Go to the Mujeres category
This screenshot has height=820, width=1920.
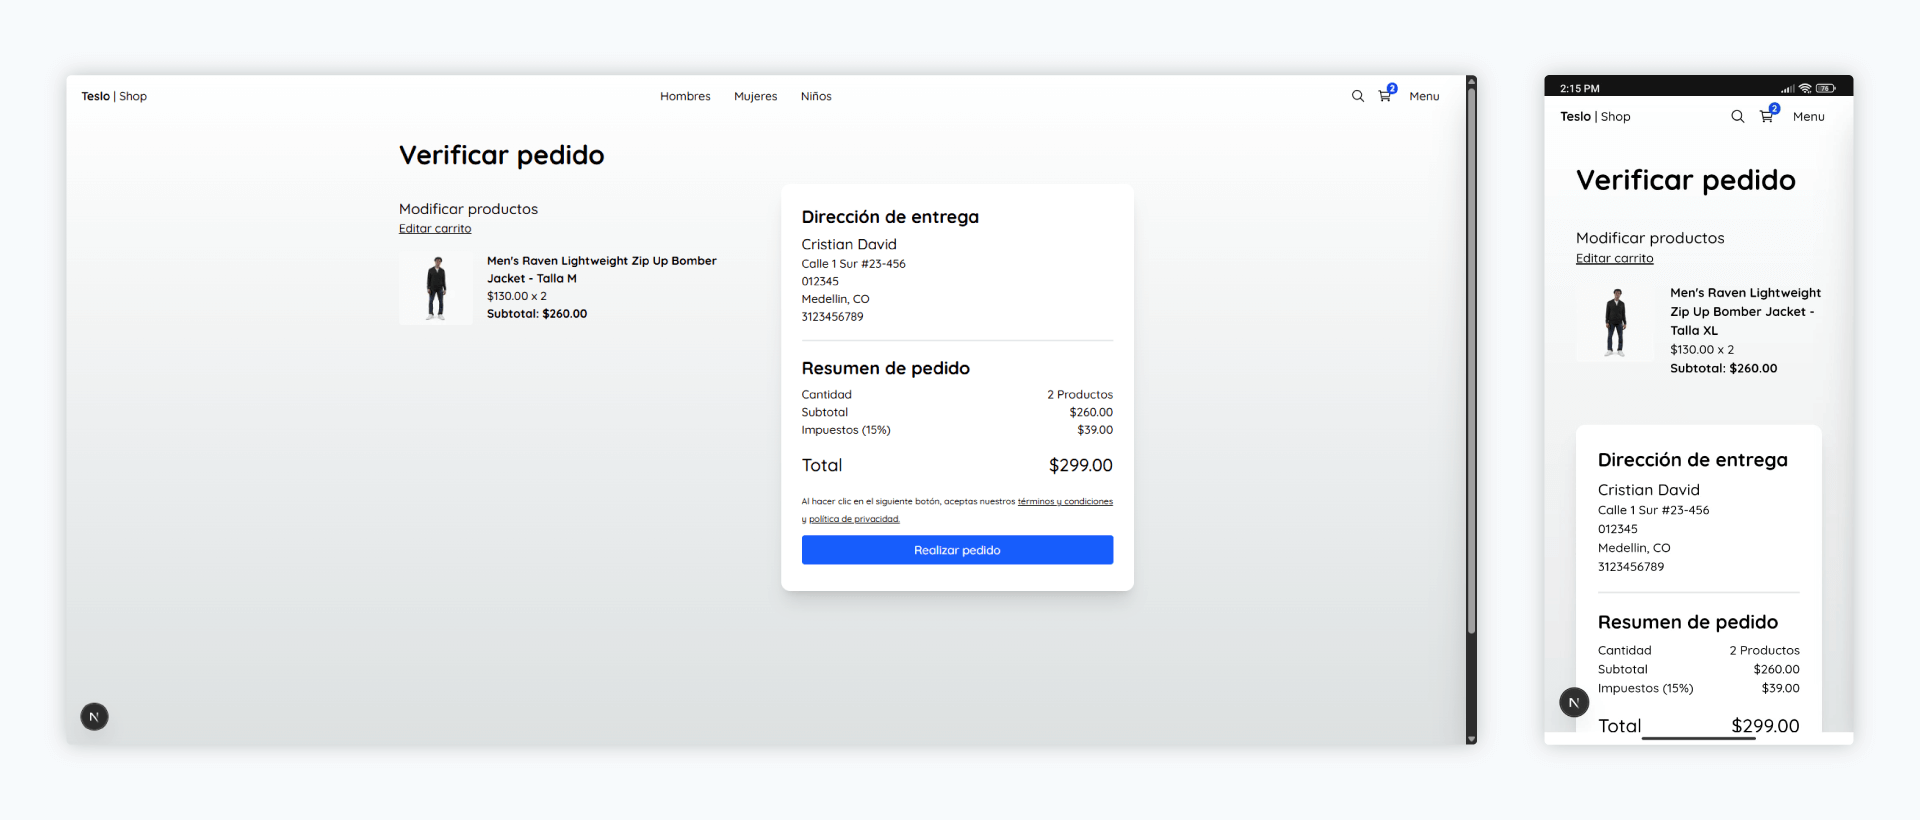755,96
